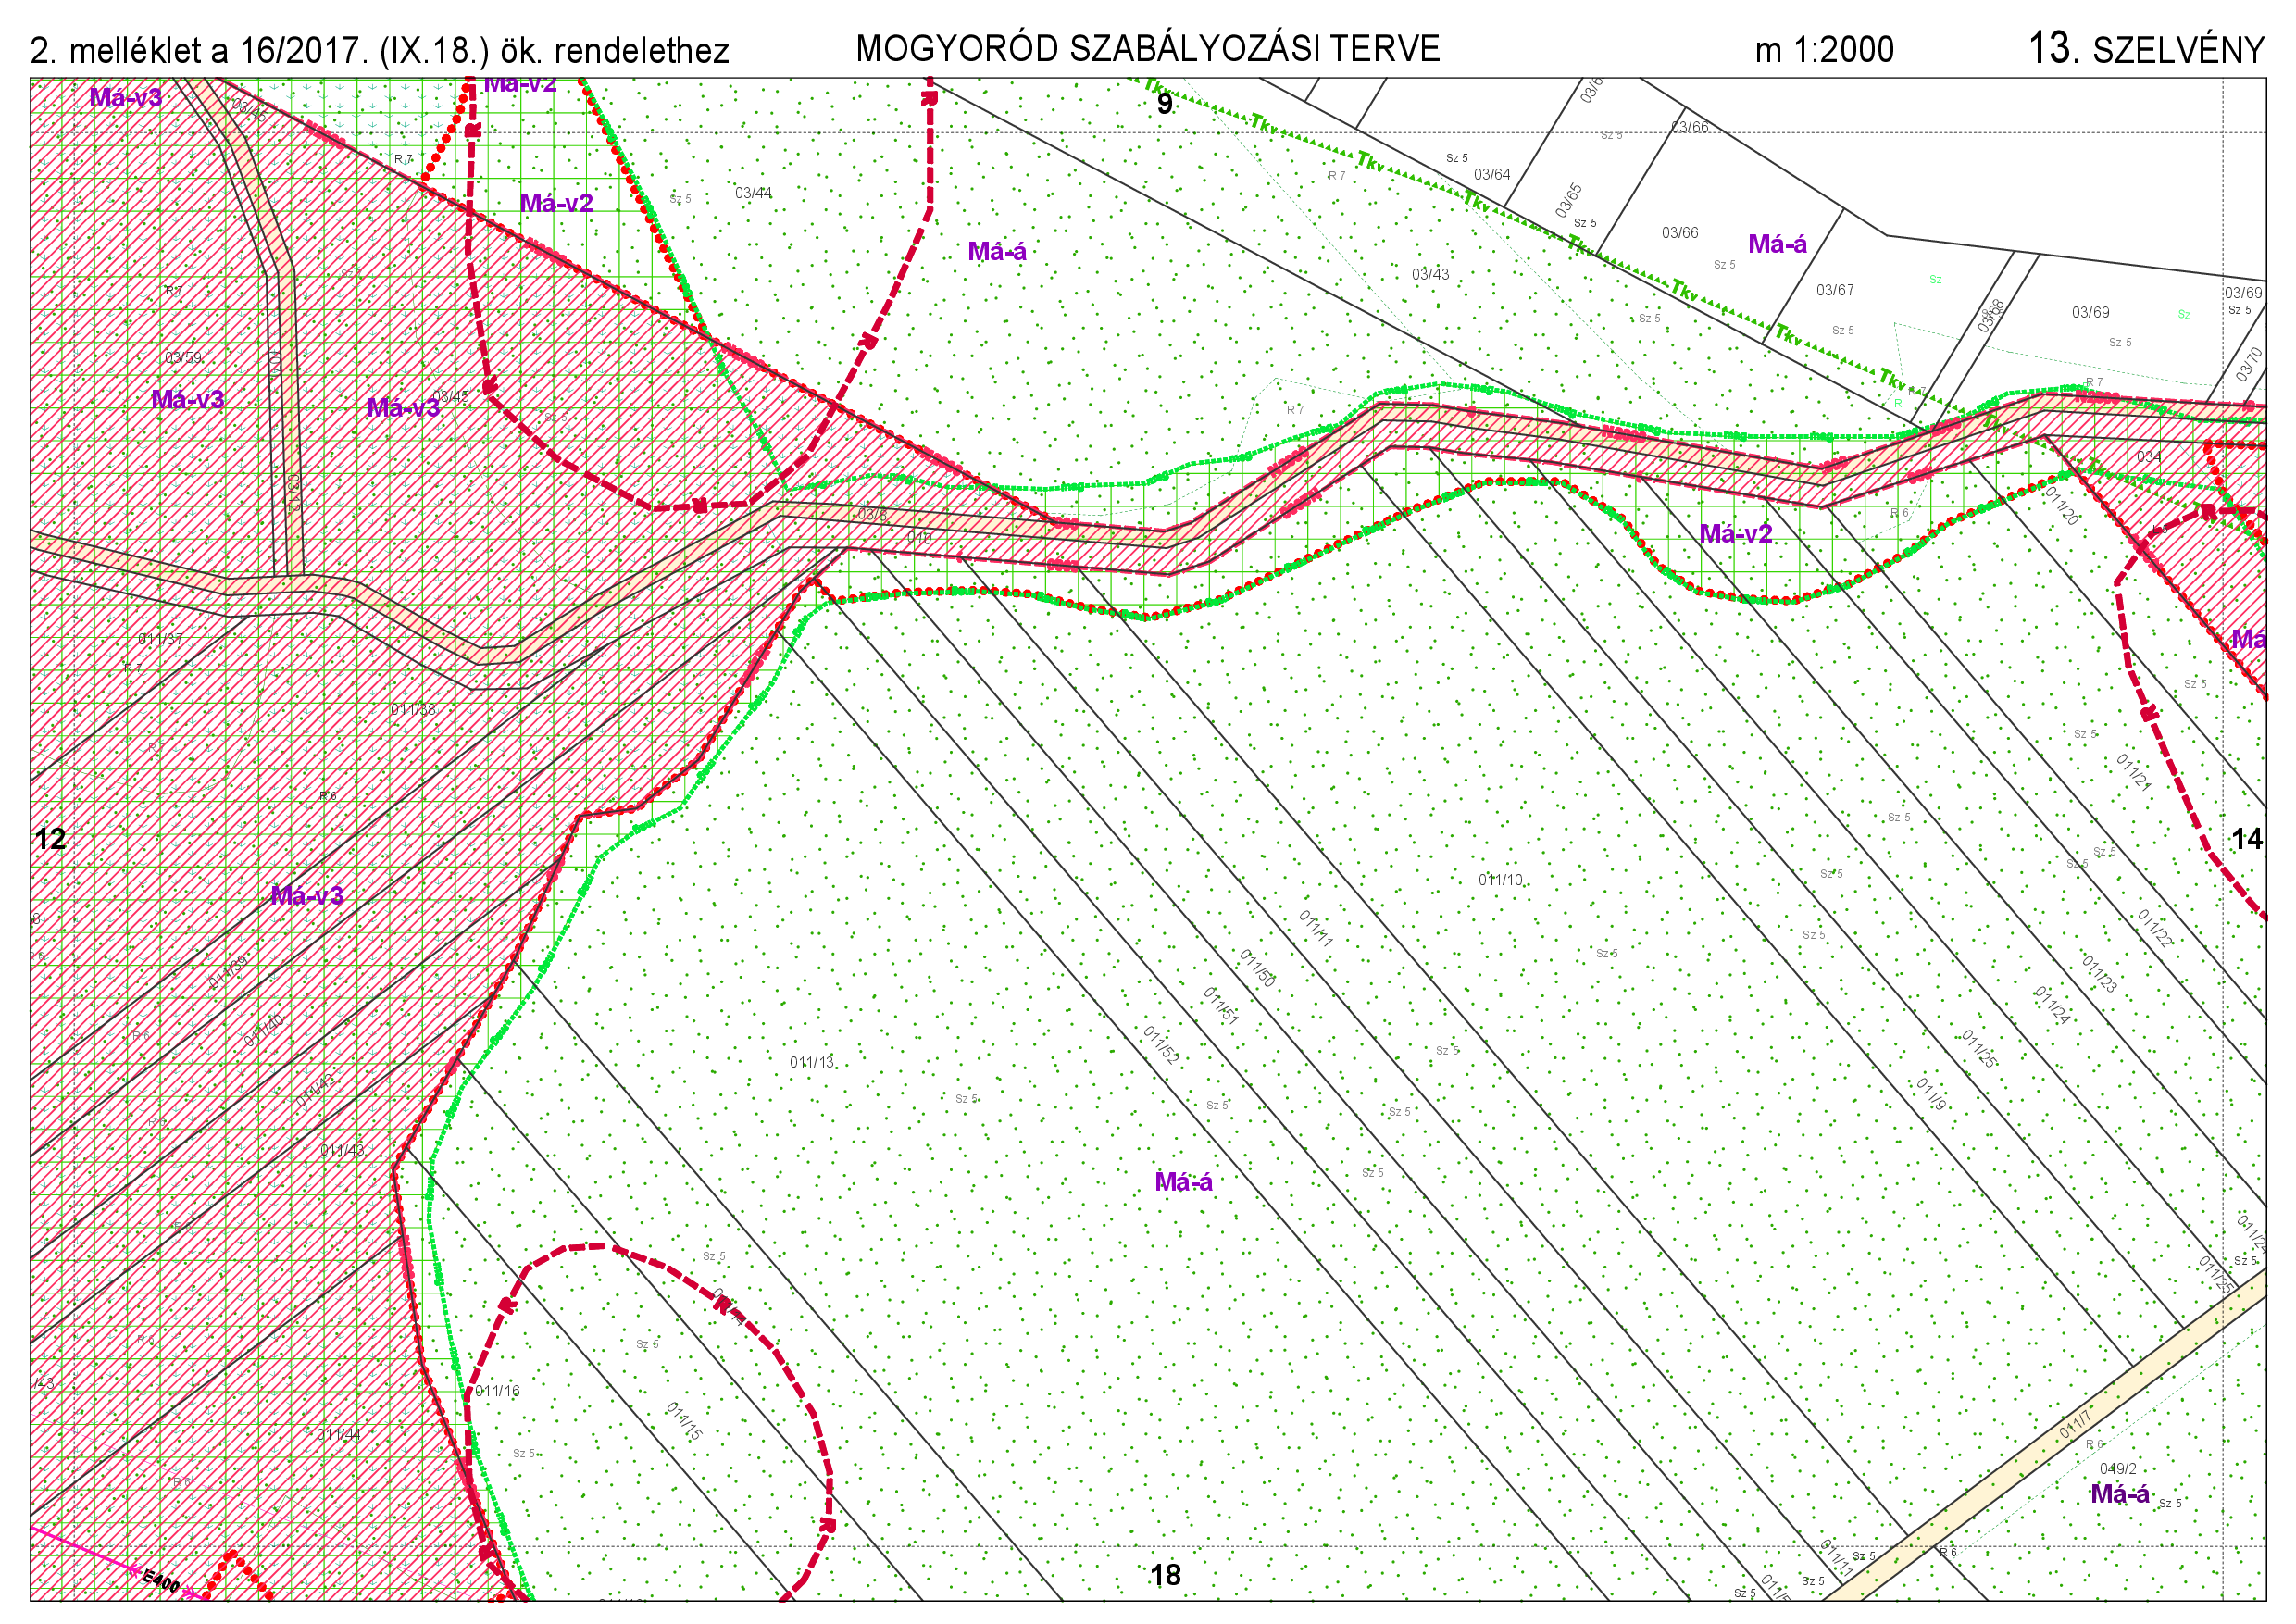This screenshot has height=1624, width=2296.
Task: Click parcel number 03/44
Action: coord(753,193)
